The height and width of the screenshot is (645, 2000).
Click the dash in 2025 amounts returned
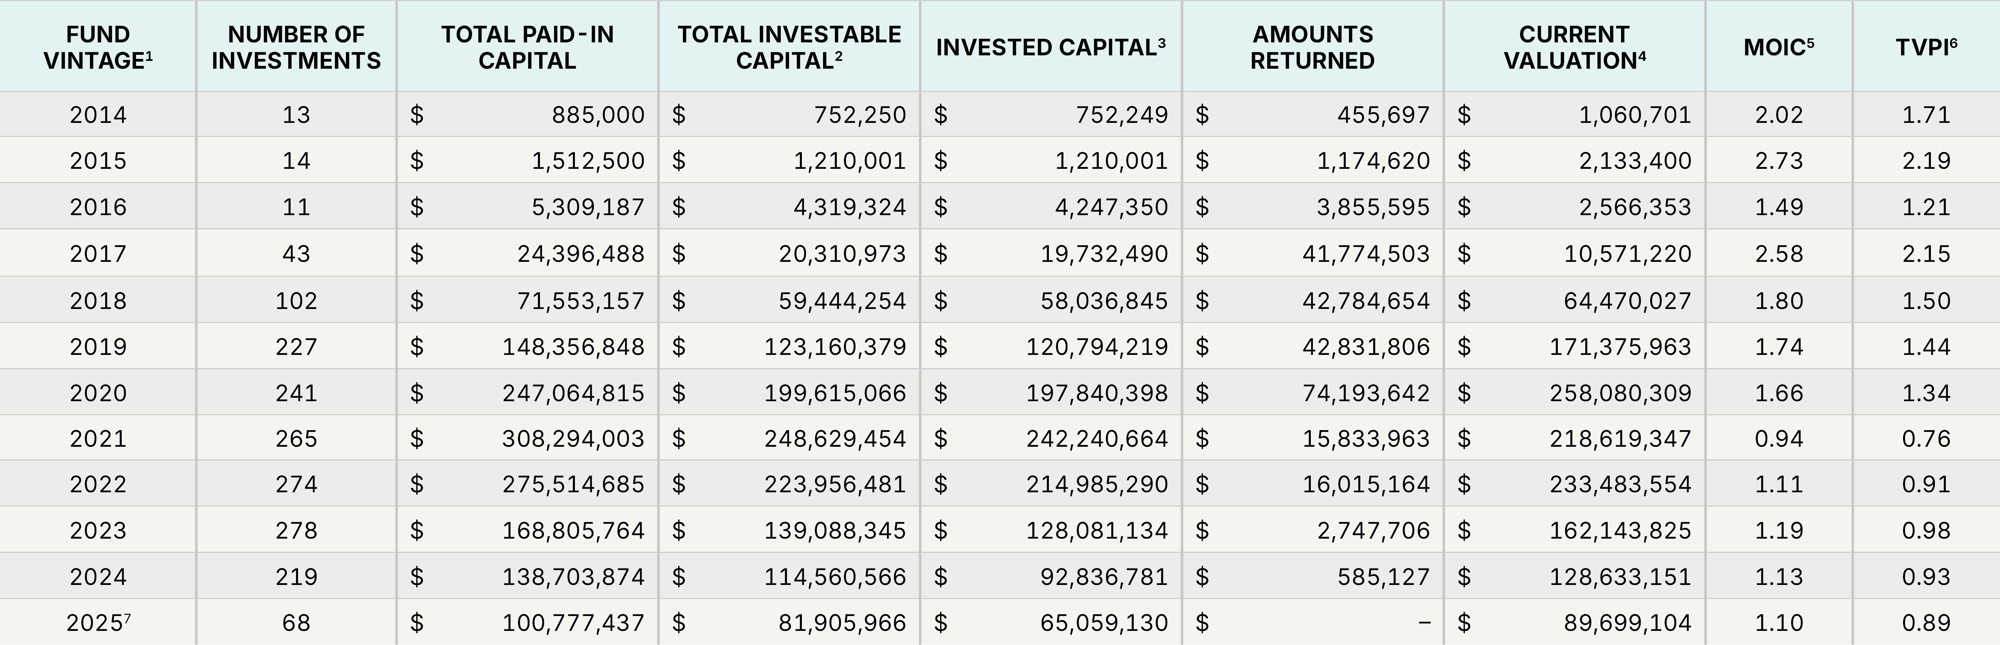(x=1424, y=623)
